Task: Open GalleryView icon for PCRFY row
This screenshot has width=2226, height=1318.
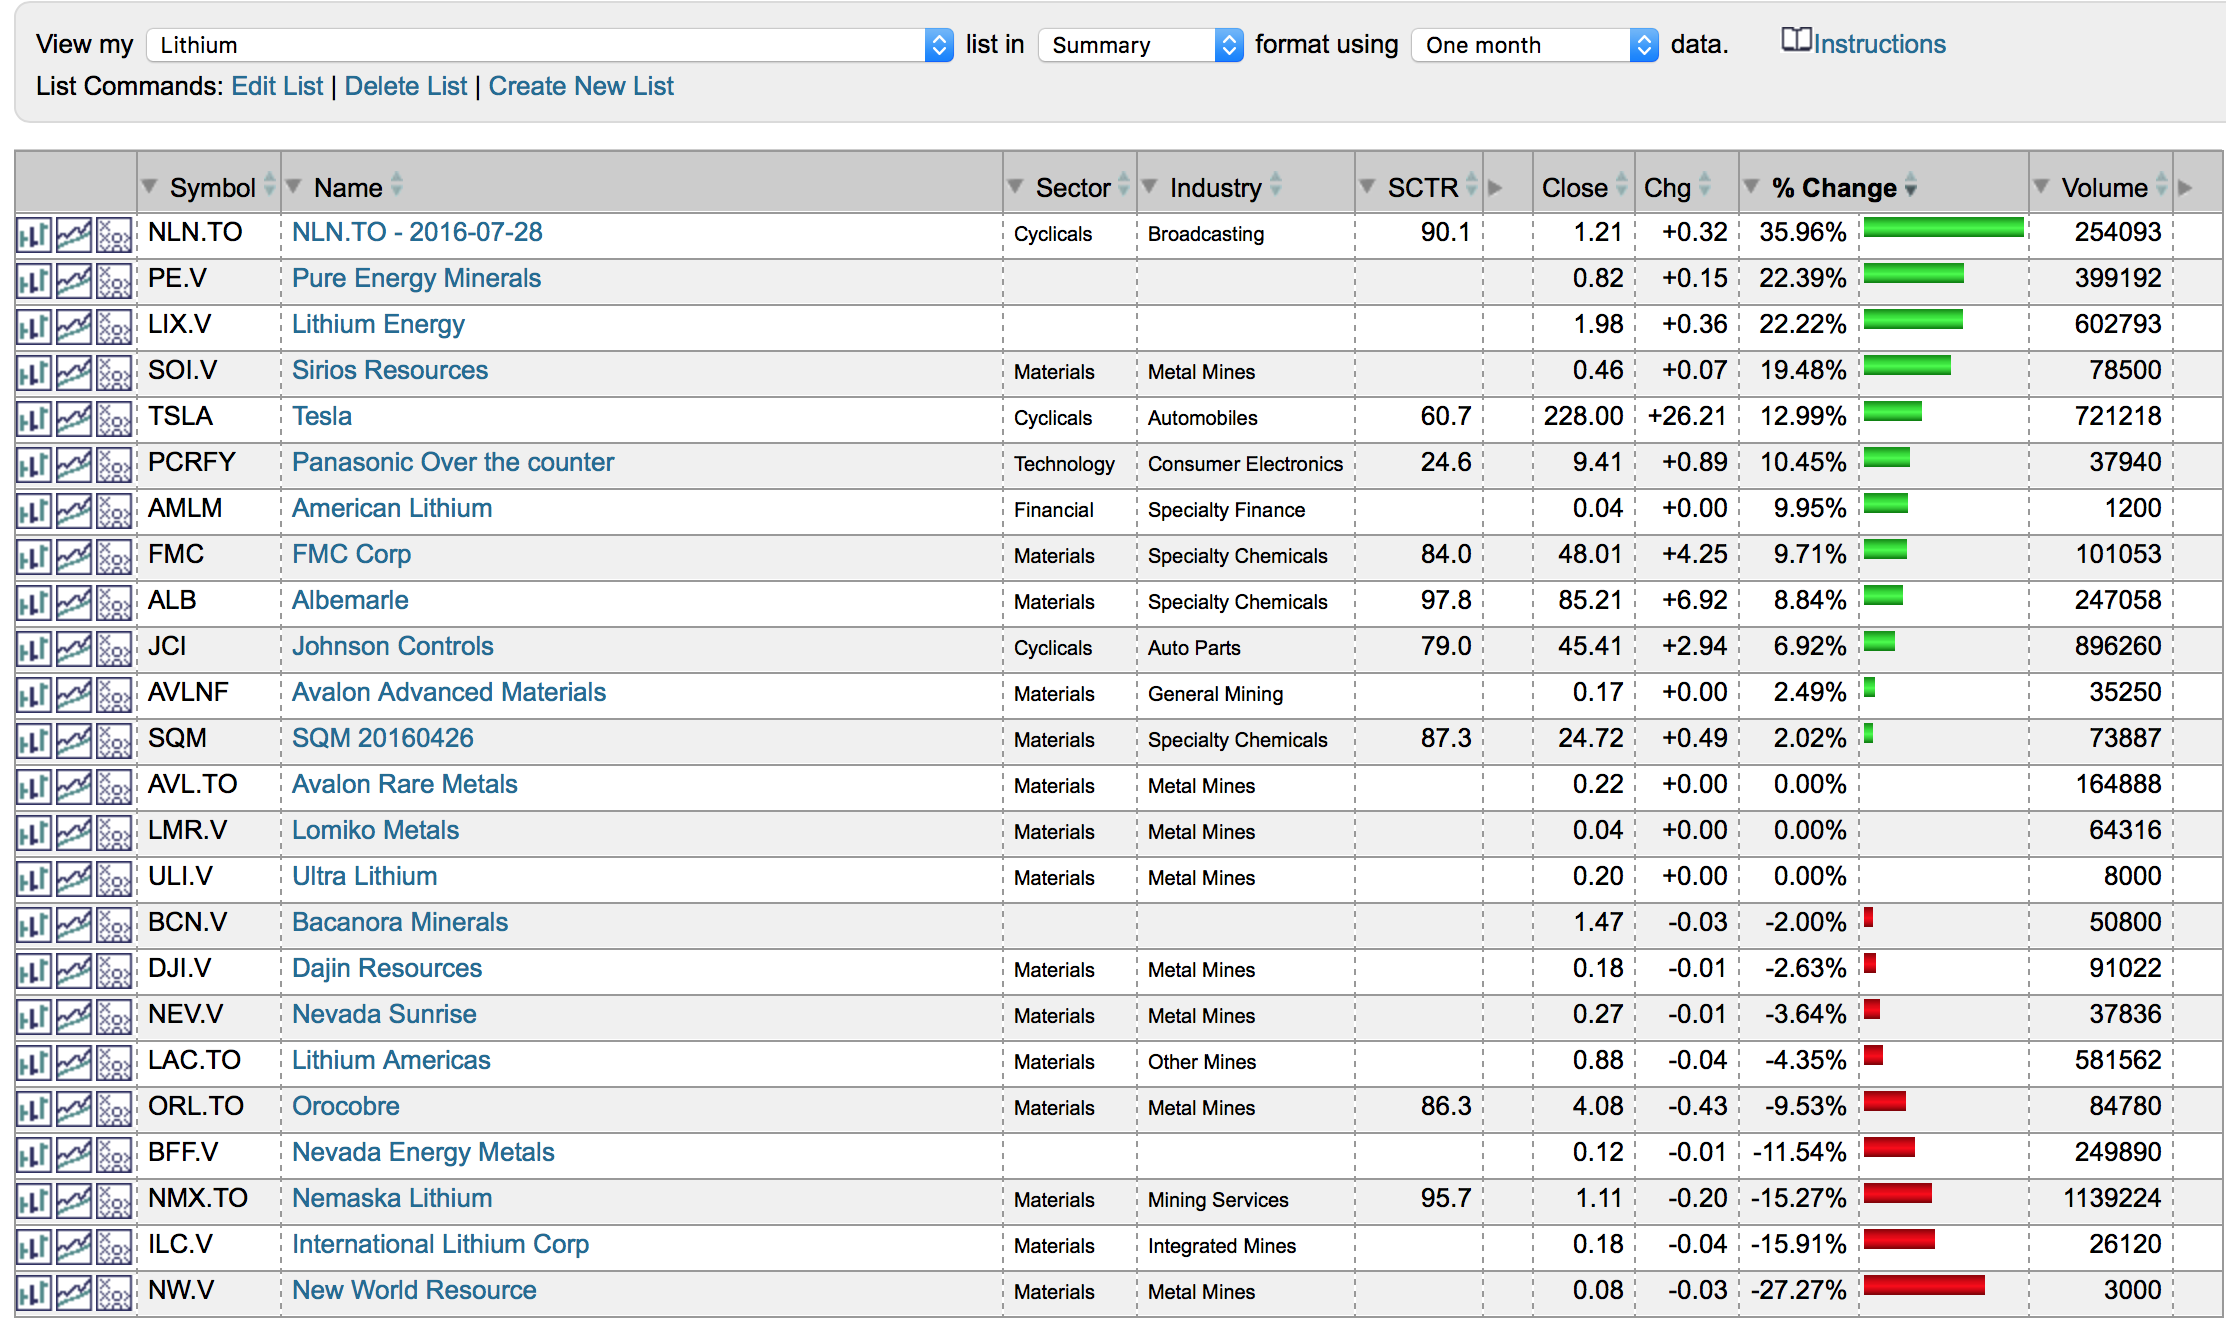Action: coord(73,465)
